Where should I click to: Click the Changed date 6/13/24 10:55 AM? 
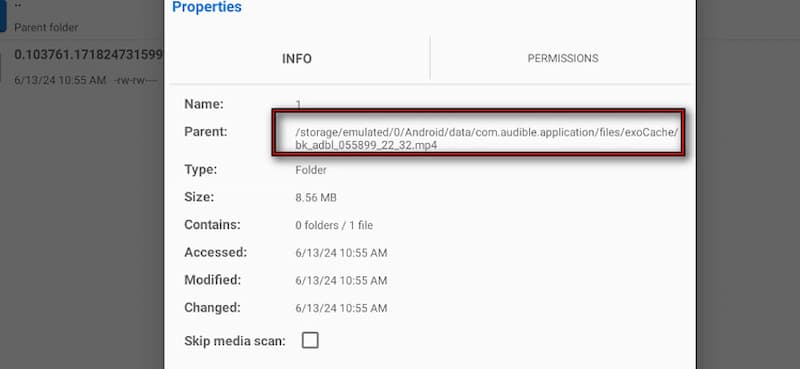pyautogui.click(x=341, y=308)
